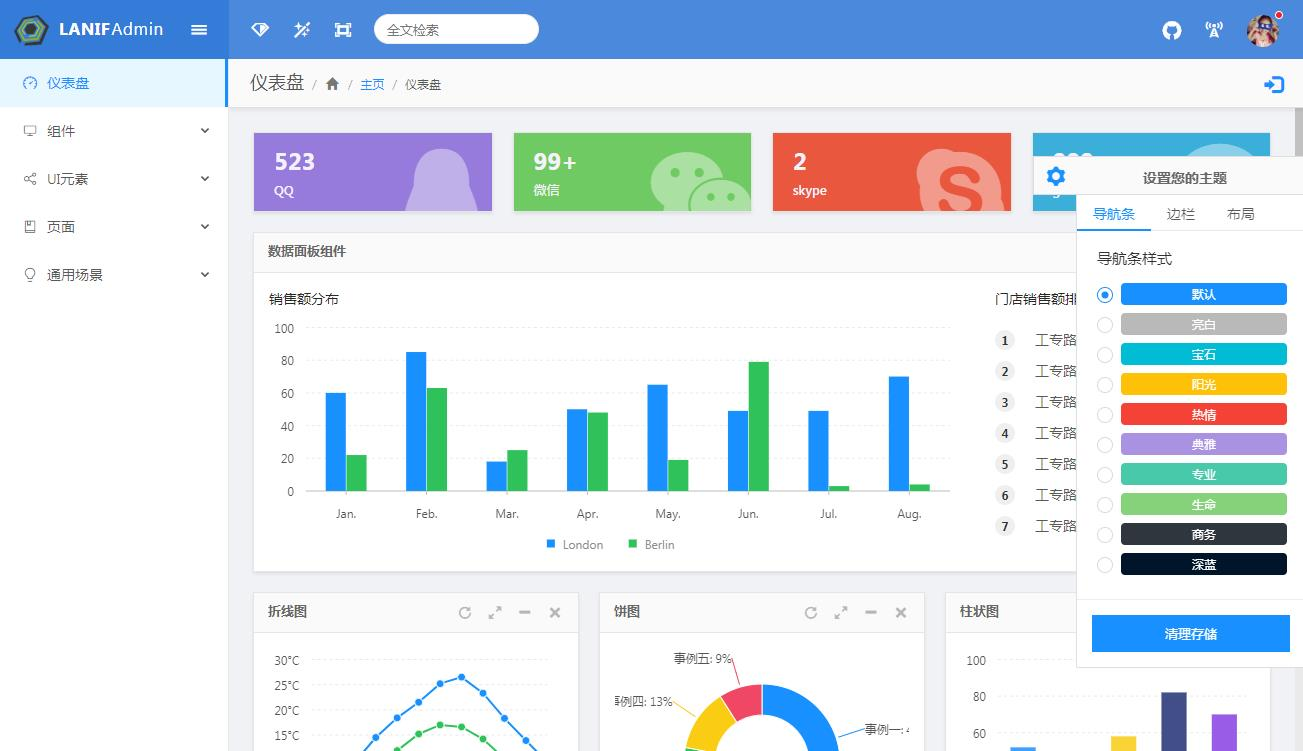The width and height of the screenshot is (1303, 751).
Task: Select the 阳光 navbar style radio
Action: [x=1105, y=385]
